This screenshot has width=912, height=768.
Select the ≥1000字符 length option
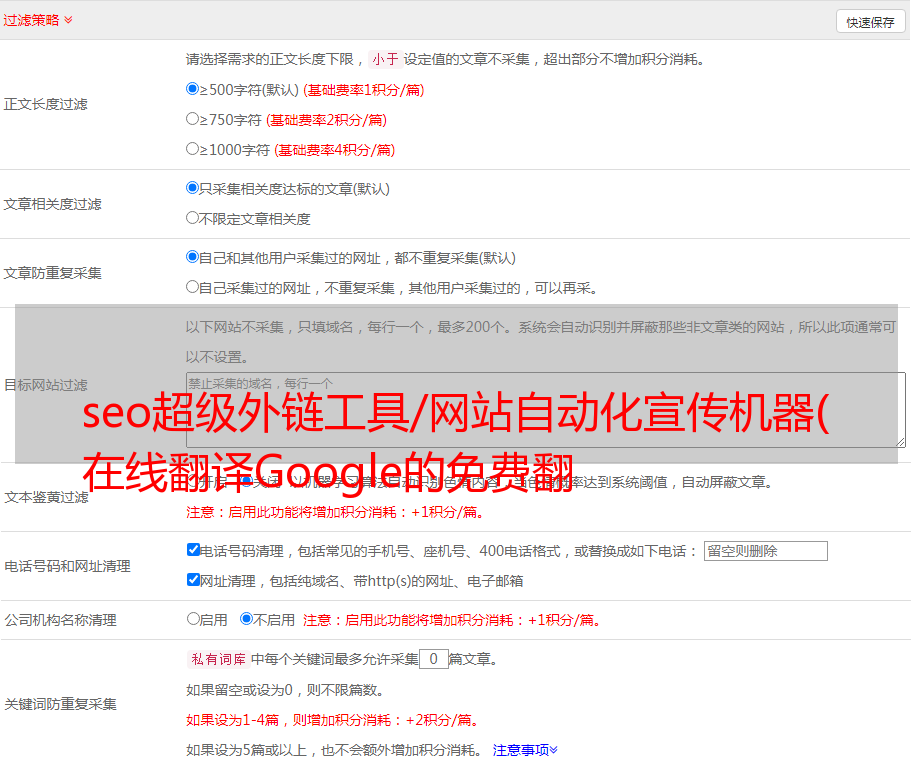click(193, 148)
